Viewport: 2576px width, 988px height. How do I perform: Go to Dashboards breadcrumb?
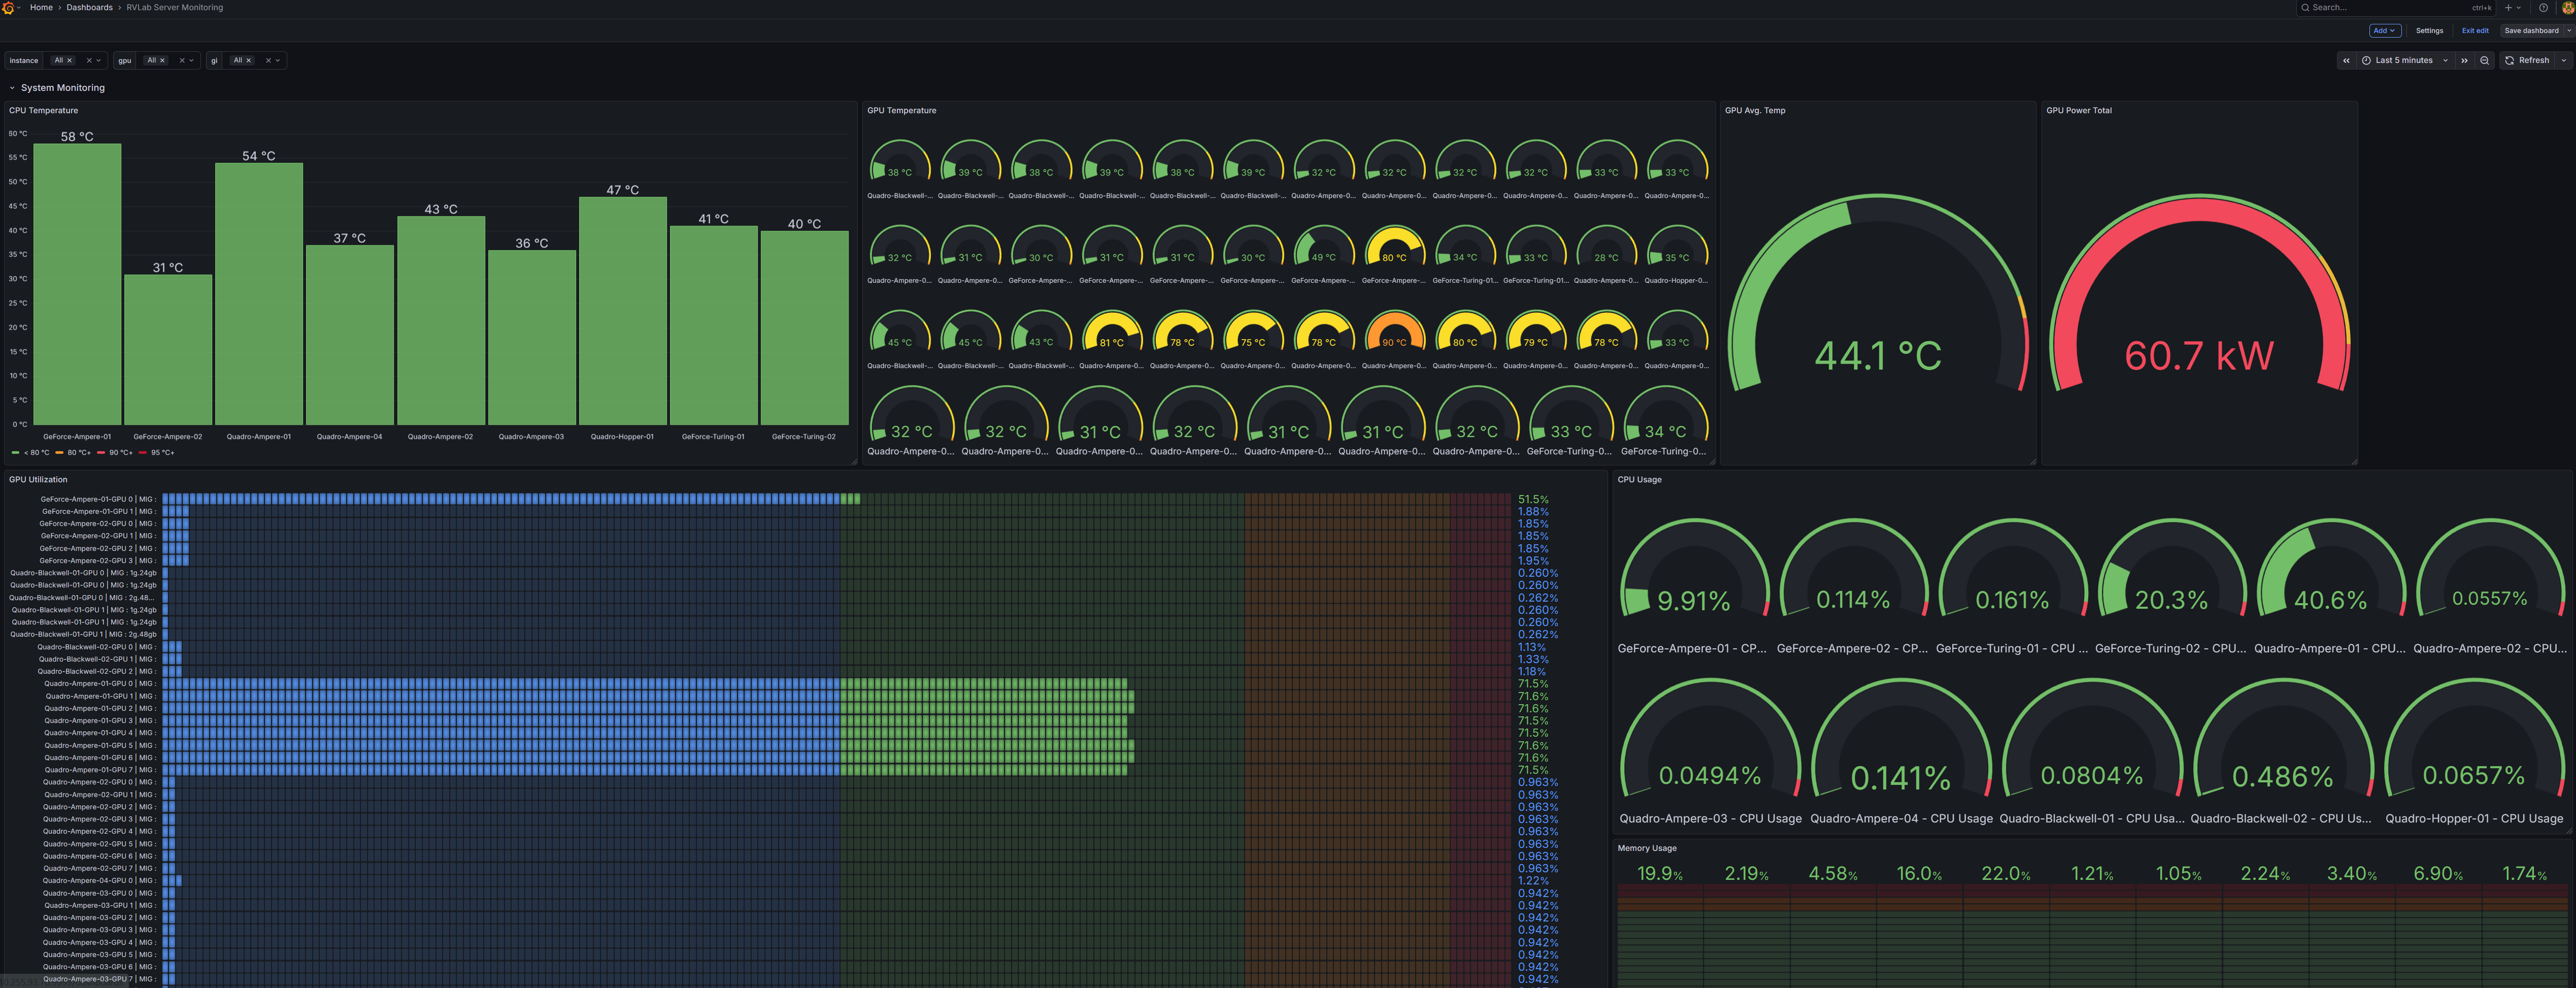pyautogui.click(x=89, y=7)
